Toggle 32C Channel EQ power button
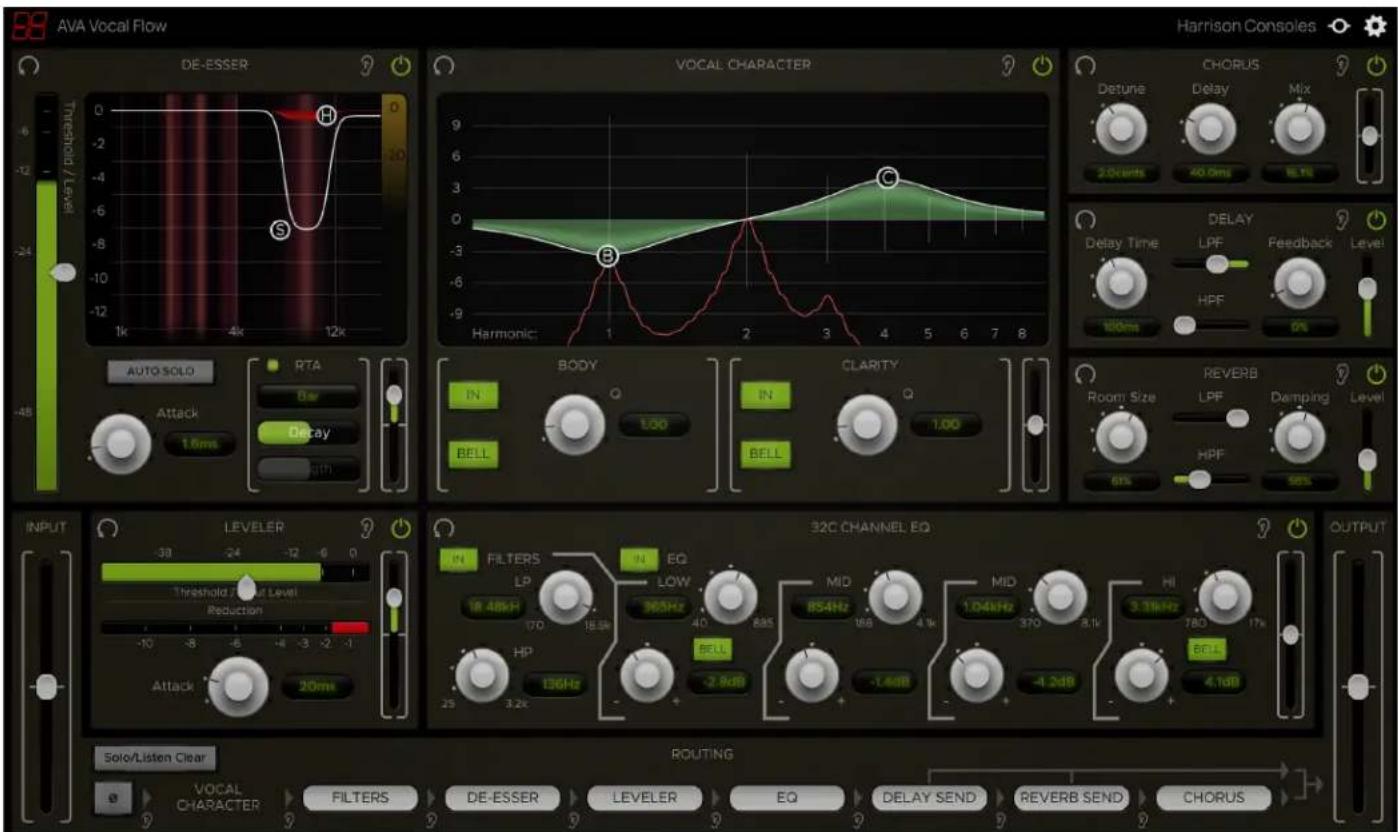 1297,528
